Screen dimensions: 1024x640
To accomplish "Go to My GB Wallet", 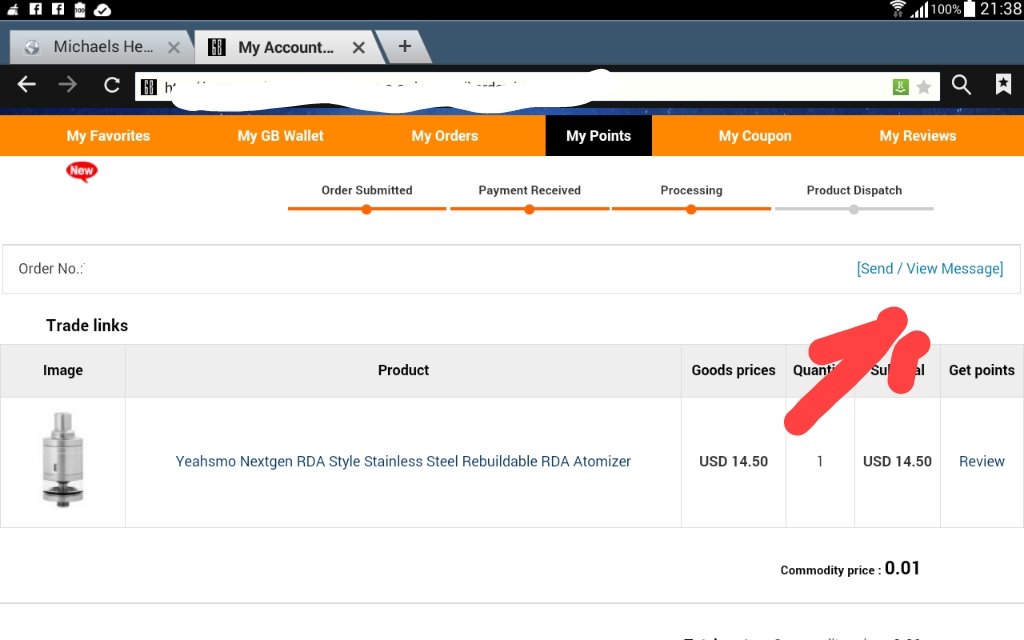I will pos(280,136).
